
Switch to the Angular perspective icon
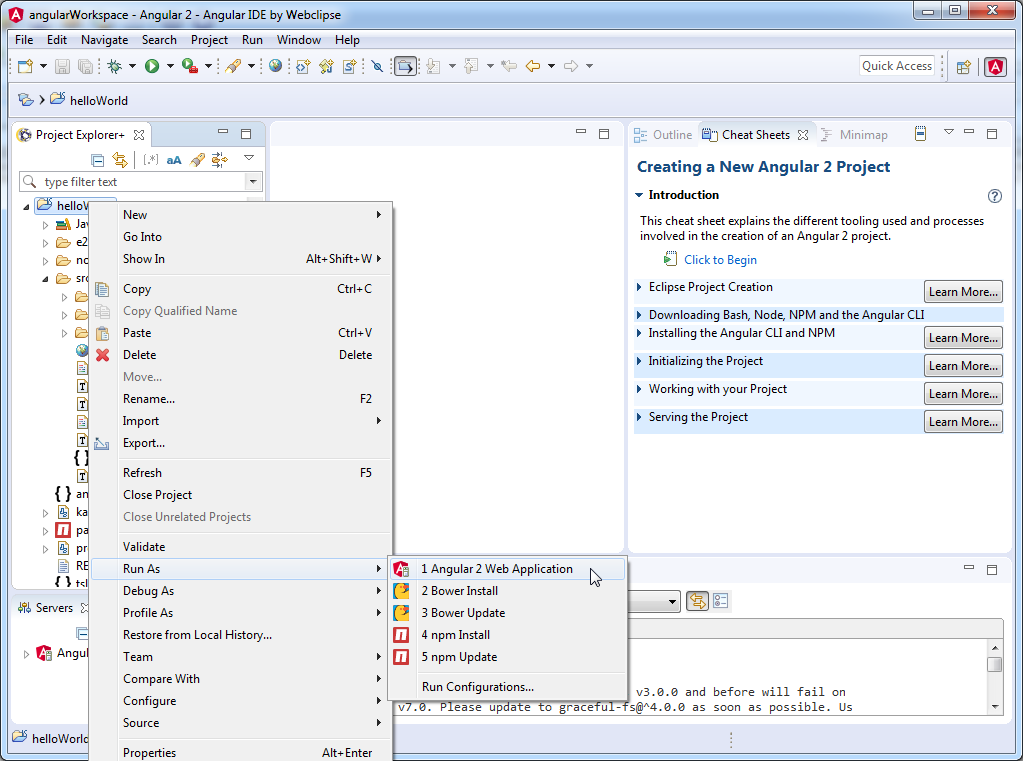(995, 67)
